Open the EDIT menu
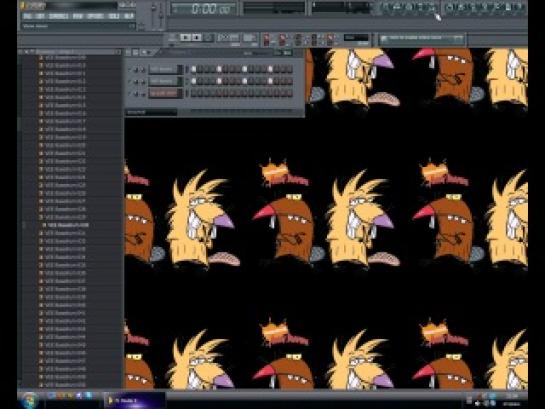Viewport: 545px width, 409px height. 40,16
